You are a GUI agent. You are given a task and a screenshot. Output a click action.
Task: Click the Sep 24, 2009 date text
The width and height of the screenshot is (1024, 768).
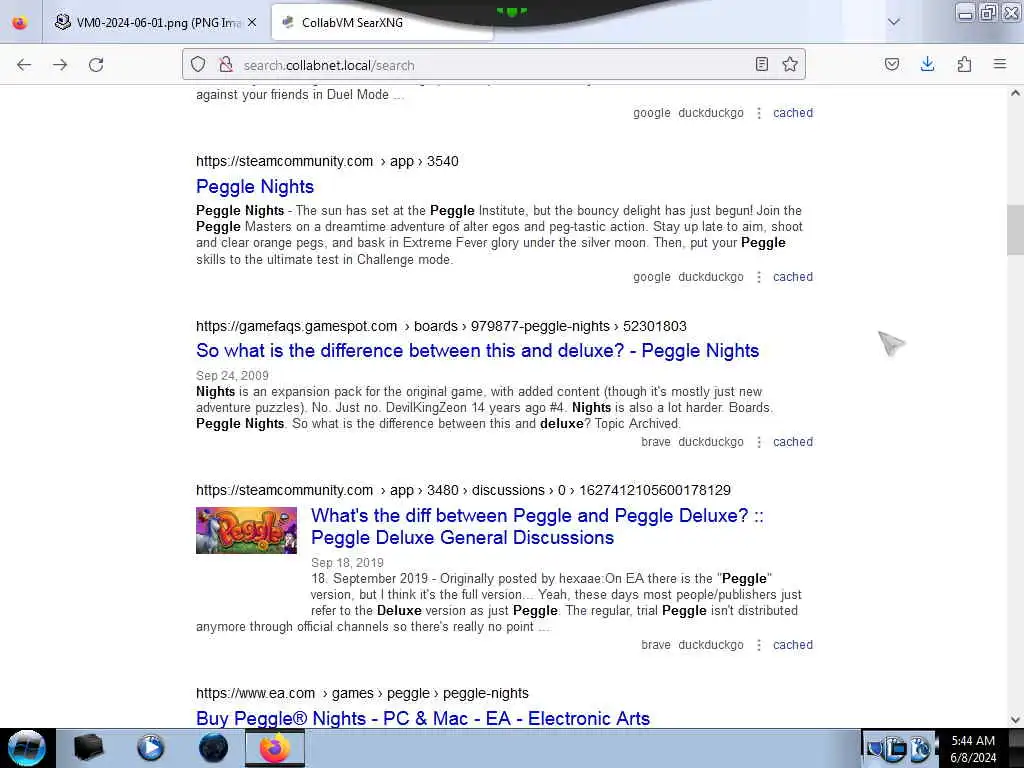coord(232,376)
